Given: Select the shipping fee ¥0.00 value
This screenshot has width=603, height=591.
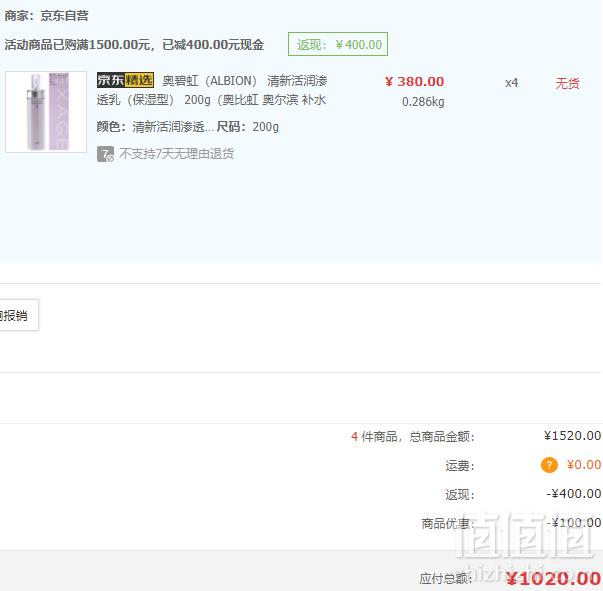Looking at the screenshot, I should [x=584, y=465].
